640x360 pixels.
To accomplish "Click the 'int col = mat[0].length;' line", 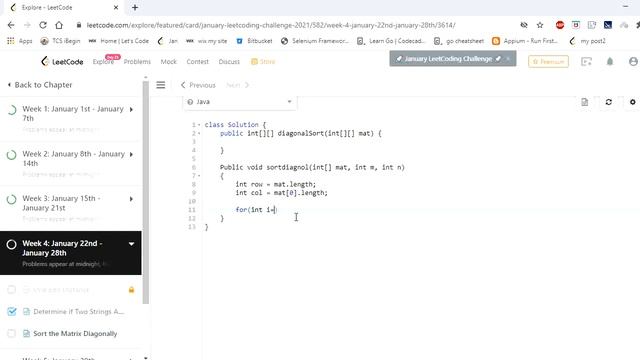I will tap(282, 193).
